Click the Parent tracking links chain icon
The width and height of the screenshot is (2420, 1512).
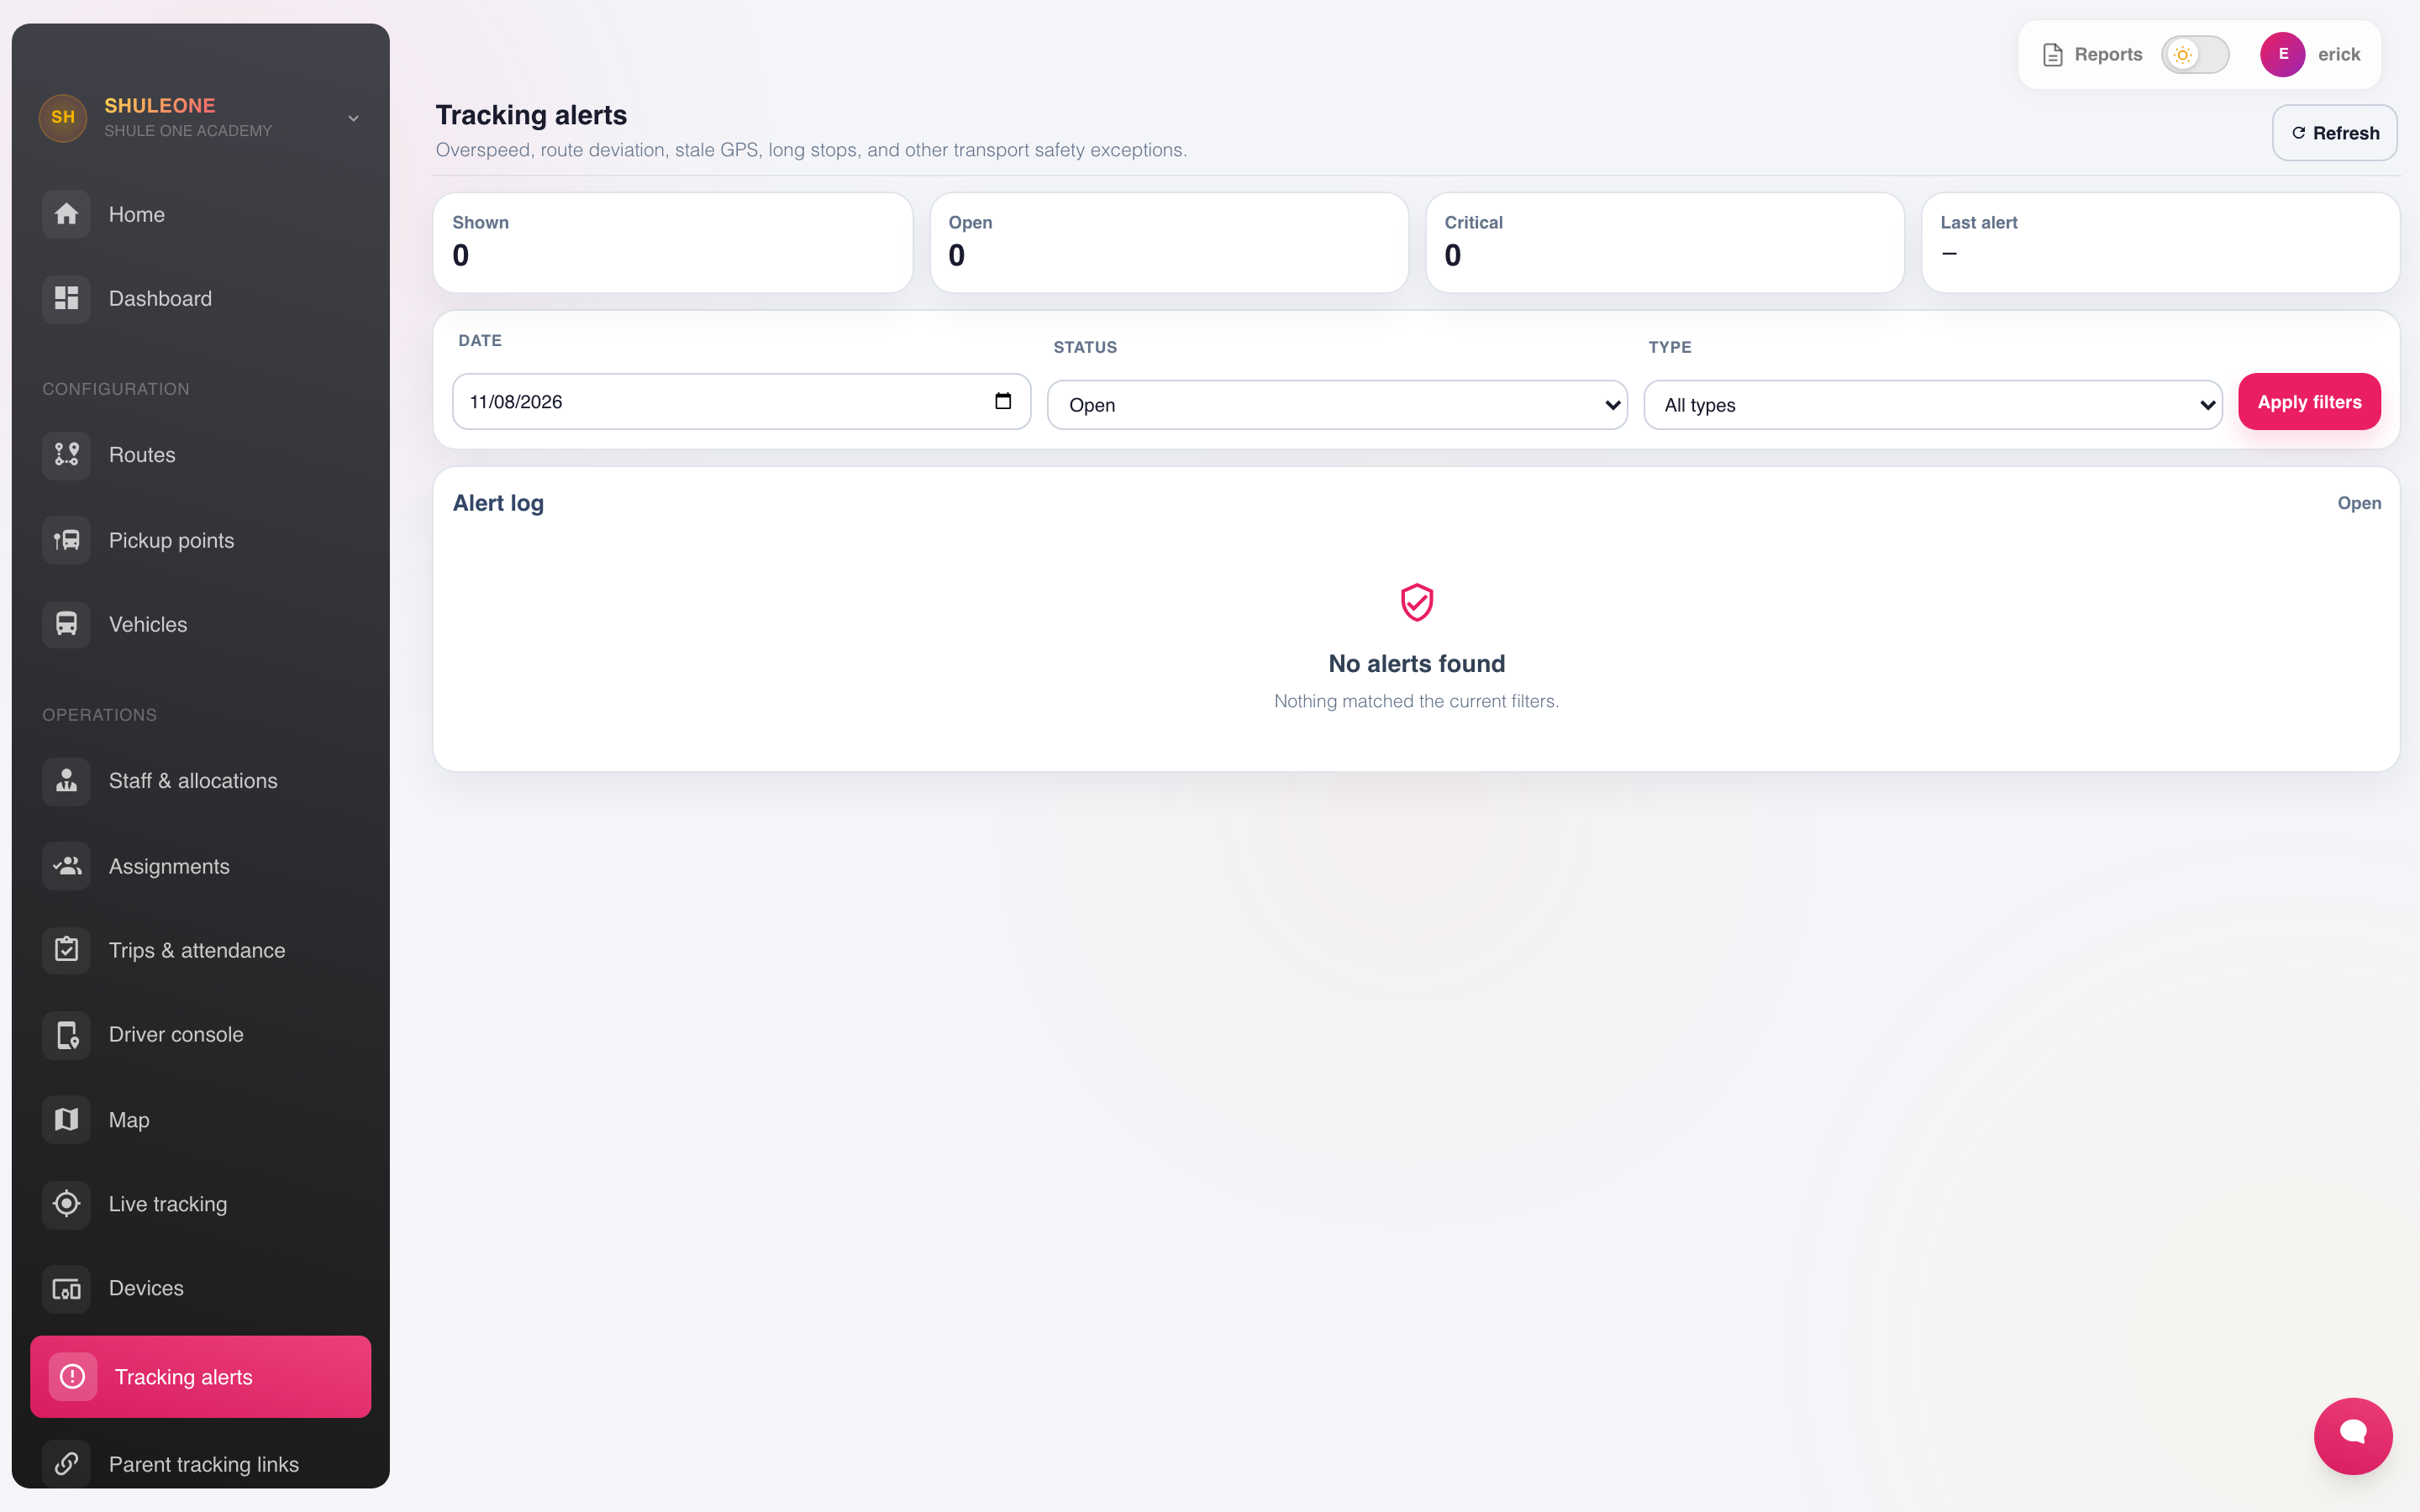66,1464
